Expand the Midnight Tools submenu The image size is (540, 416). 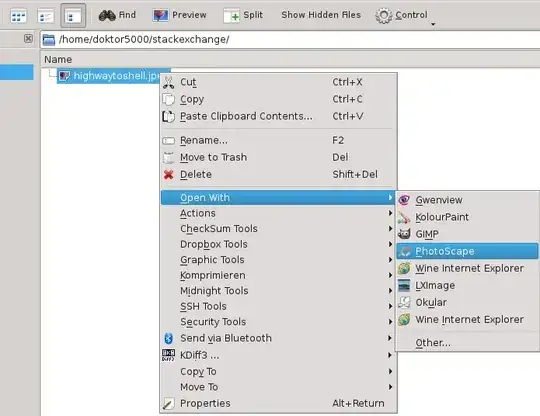point(278,291)
